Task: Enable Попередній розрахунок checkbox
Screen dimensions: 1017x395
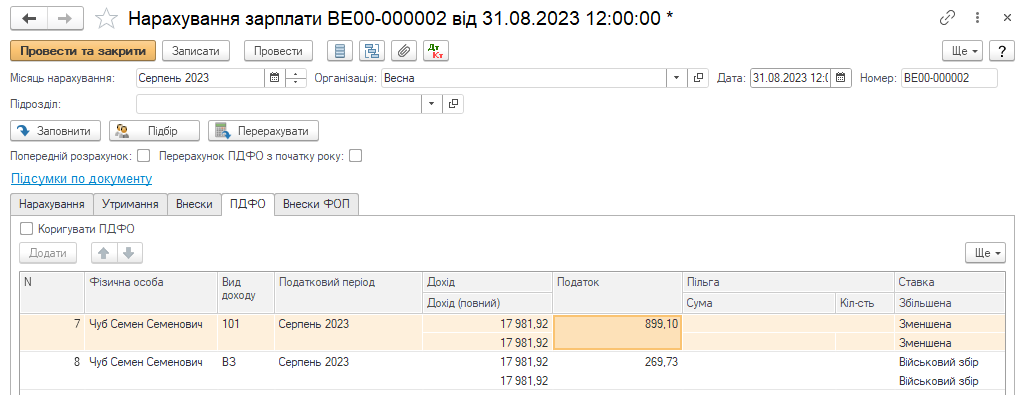Action: 144,156
